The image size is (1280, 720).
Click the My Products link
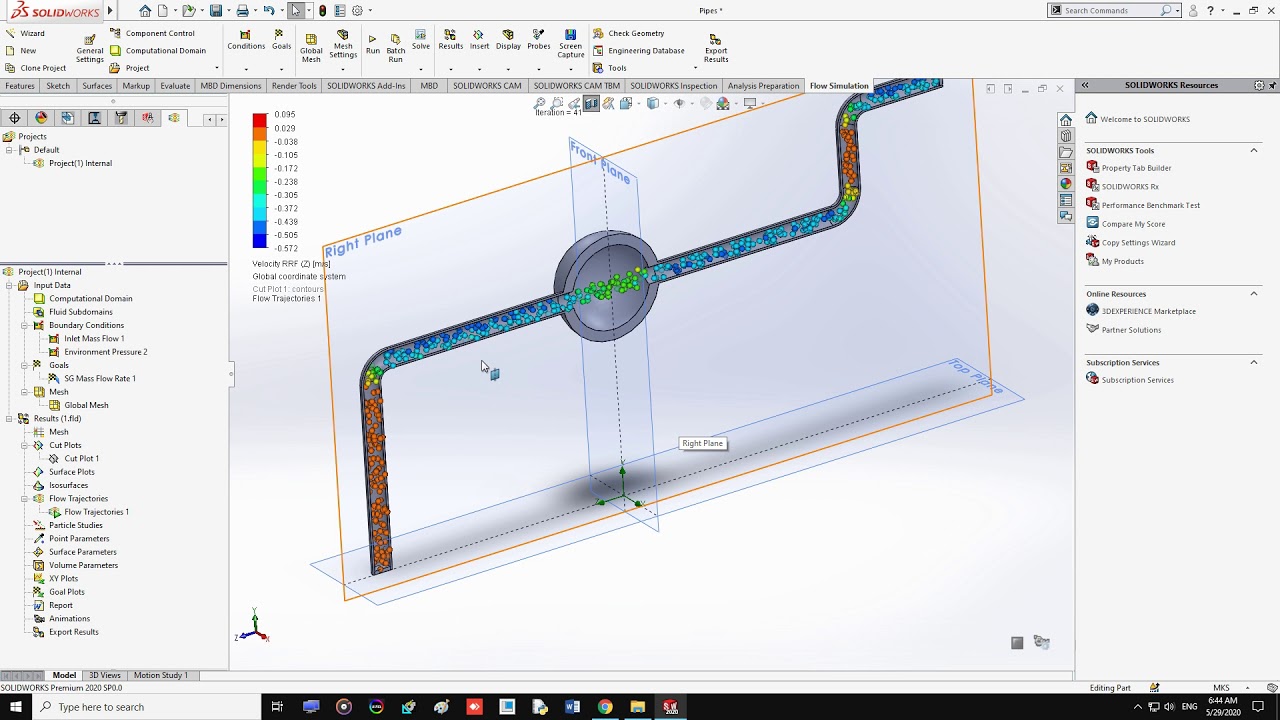pos(1122,261)
